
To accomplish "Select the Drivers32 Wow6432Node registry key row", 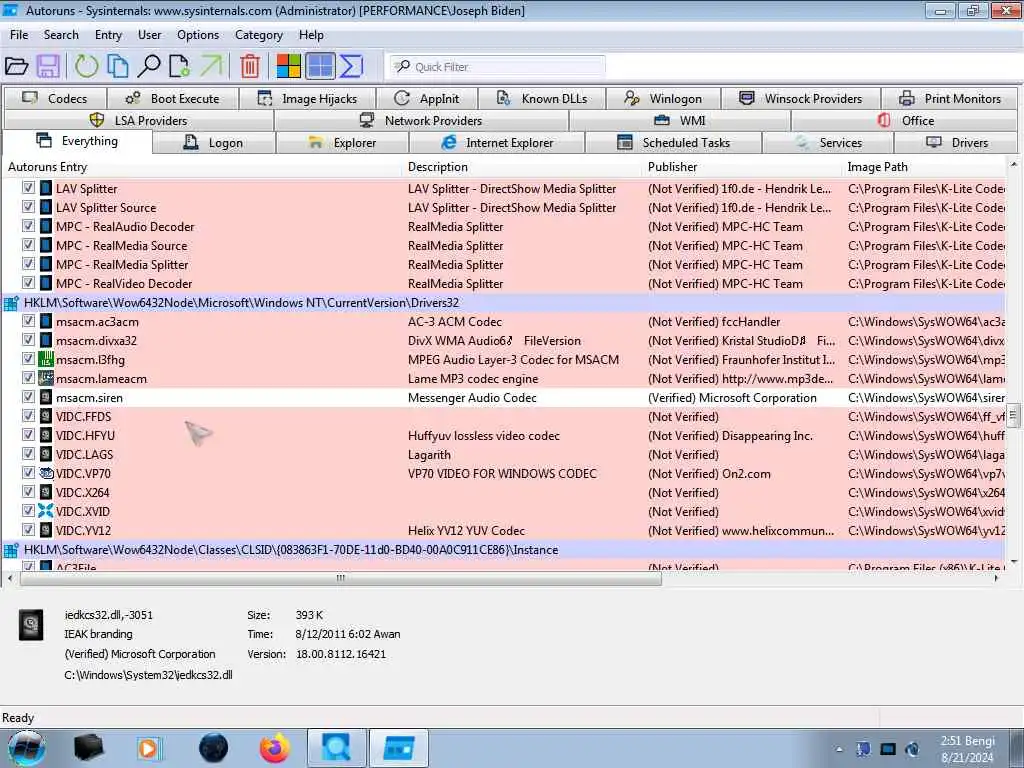I will click(x=503, y=302).
